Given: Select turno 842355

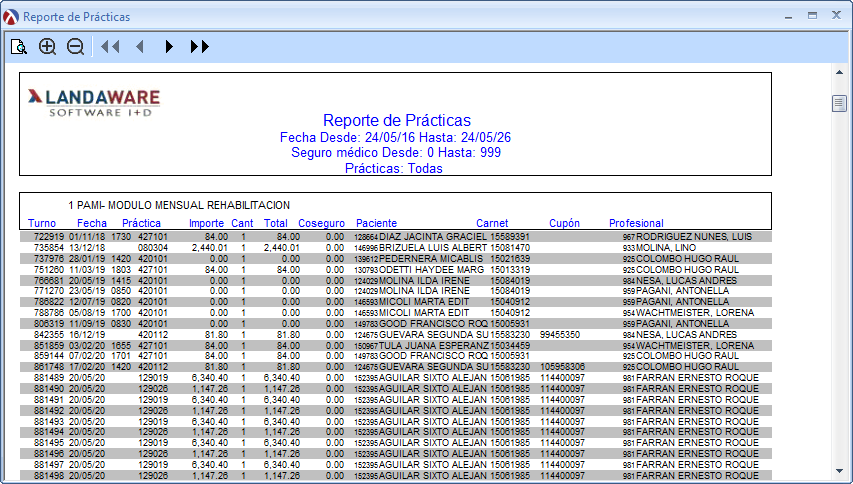Looking at the screenshot, I should pyautogui.click(x=49, y=334).
